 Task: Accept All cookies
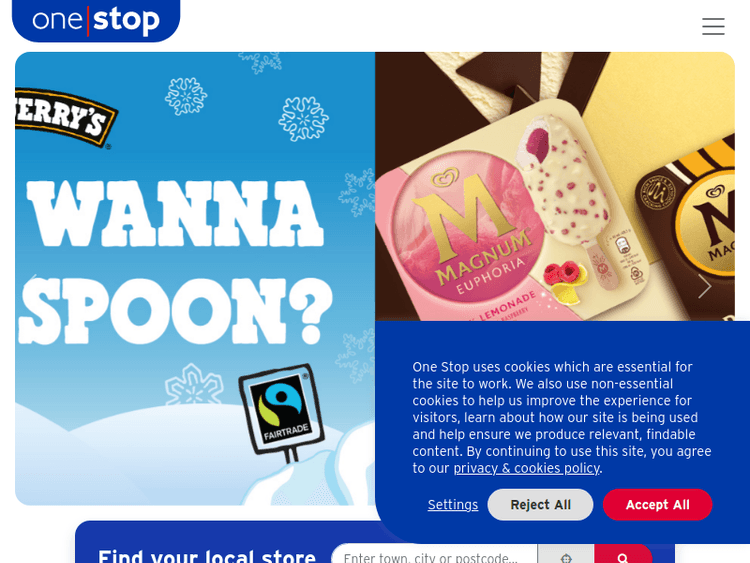[x=657, y=505]
